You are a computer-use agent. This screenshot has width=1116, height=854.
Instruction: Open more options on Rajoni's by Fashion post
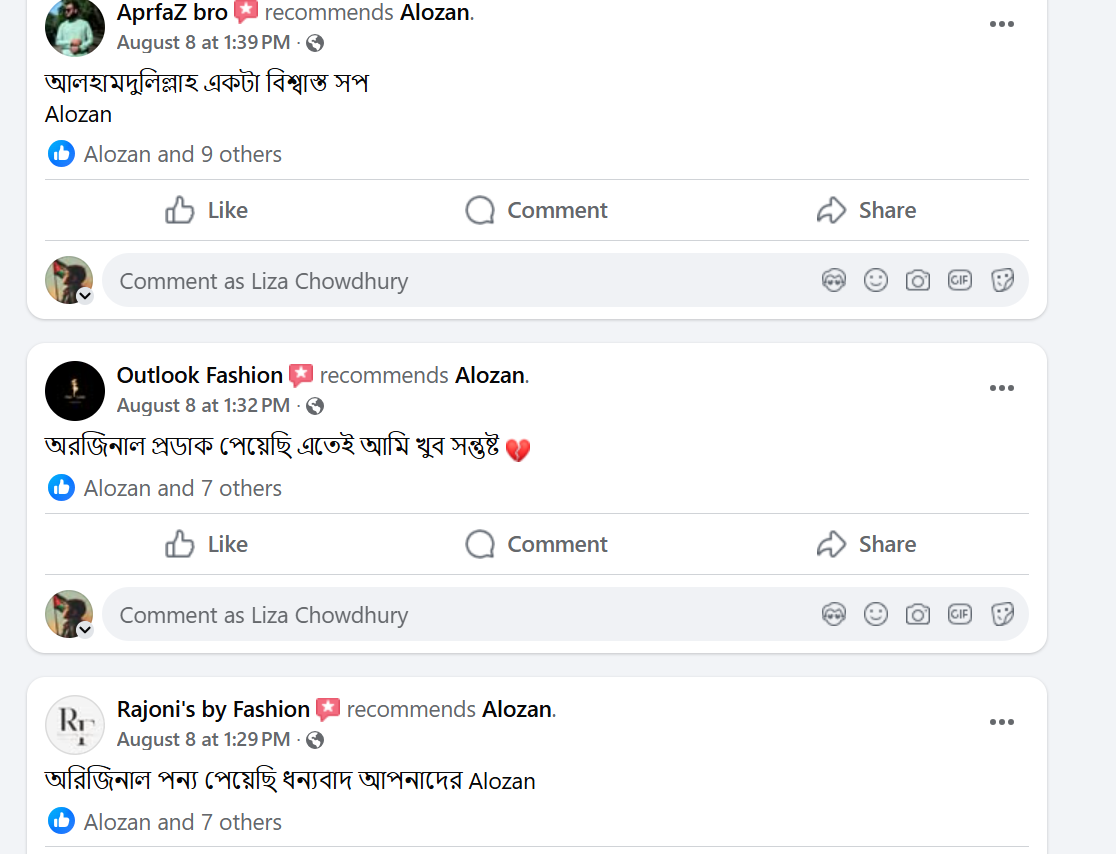1001,722
